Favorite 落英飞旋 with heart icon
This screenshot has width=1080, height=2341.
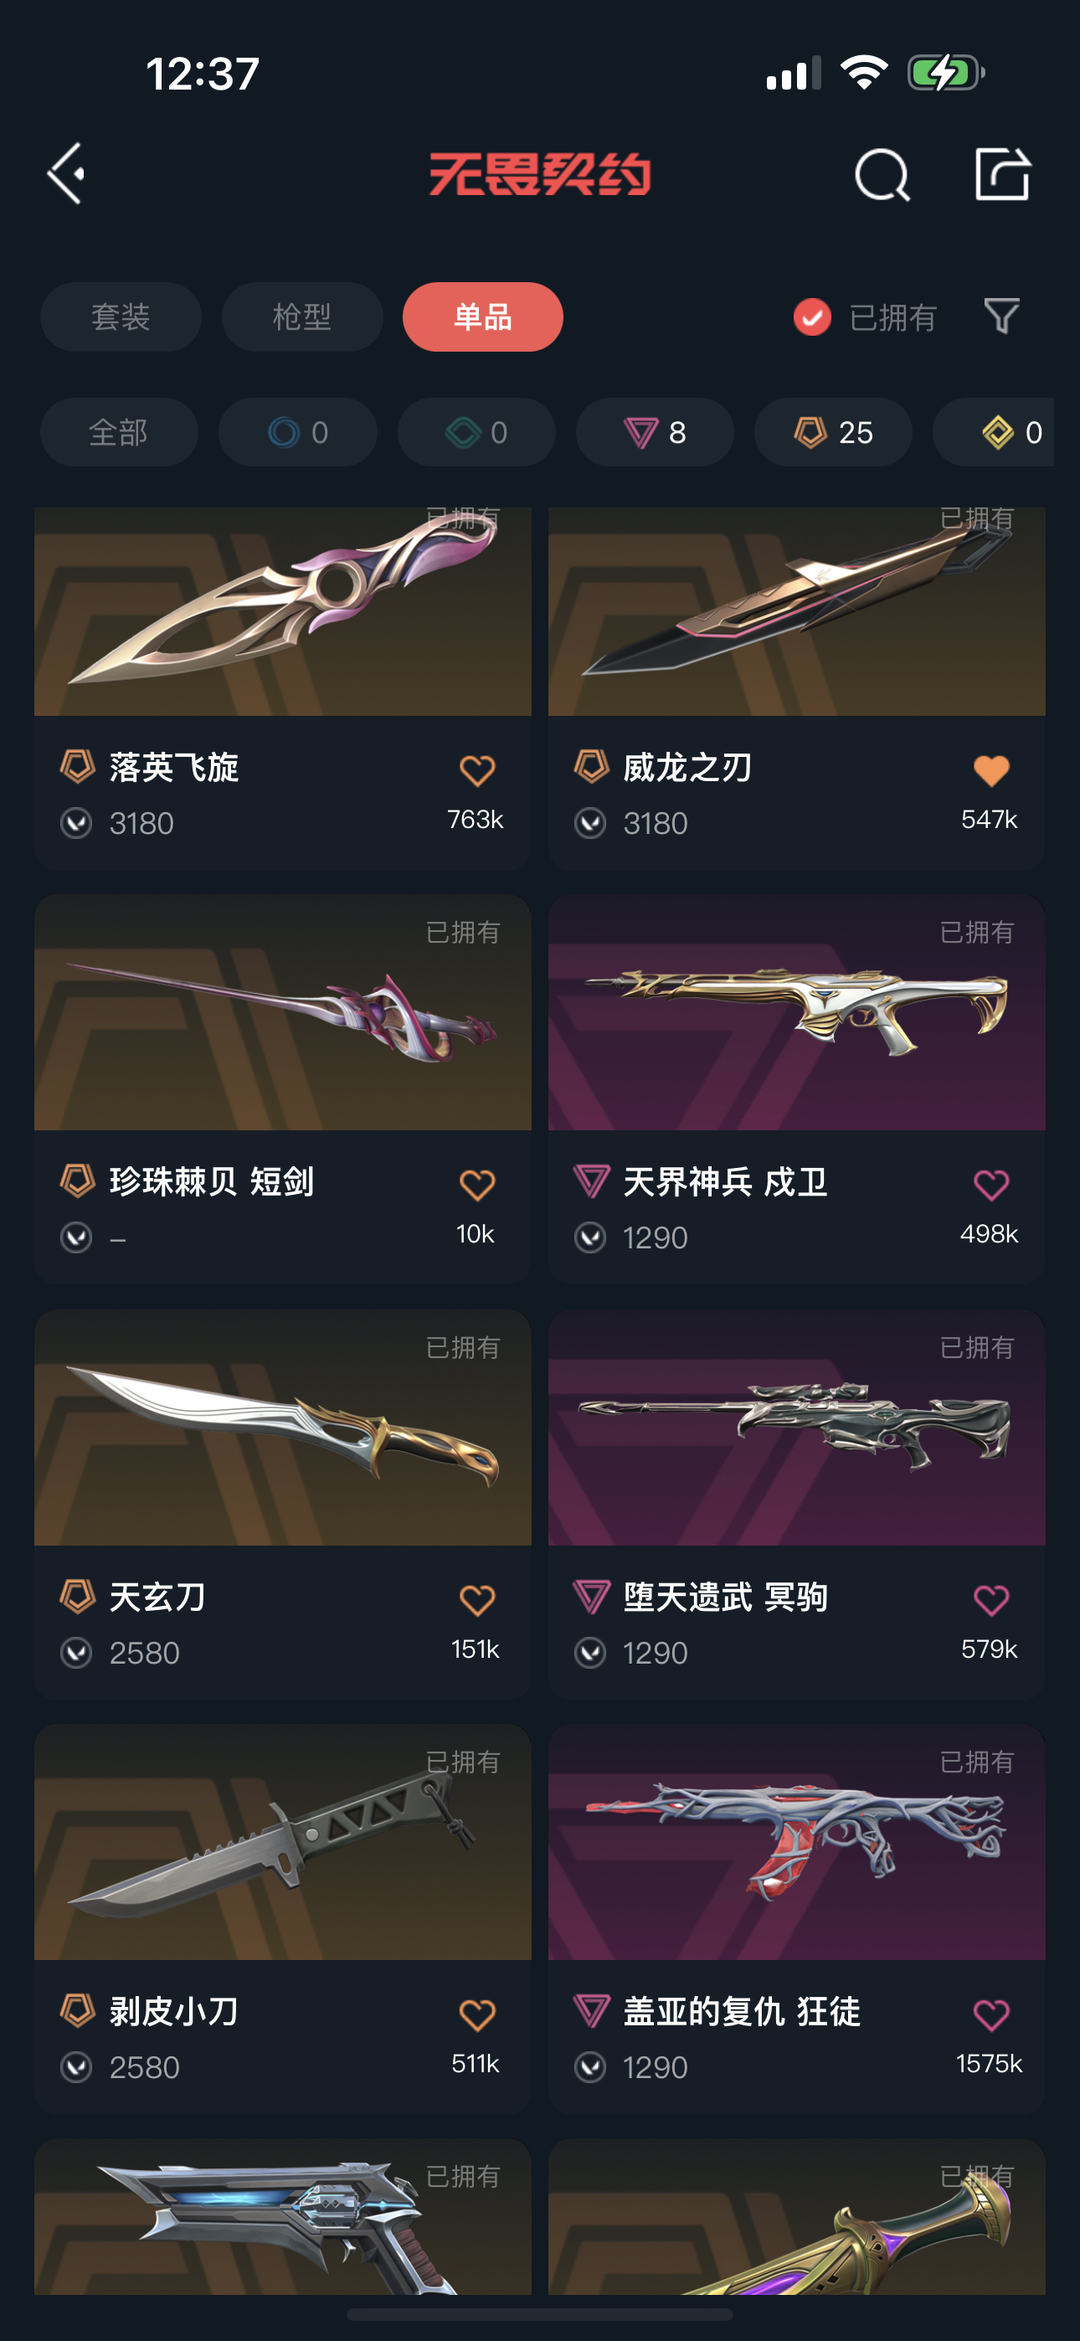click(477, 770)
